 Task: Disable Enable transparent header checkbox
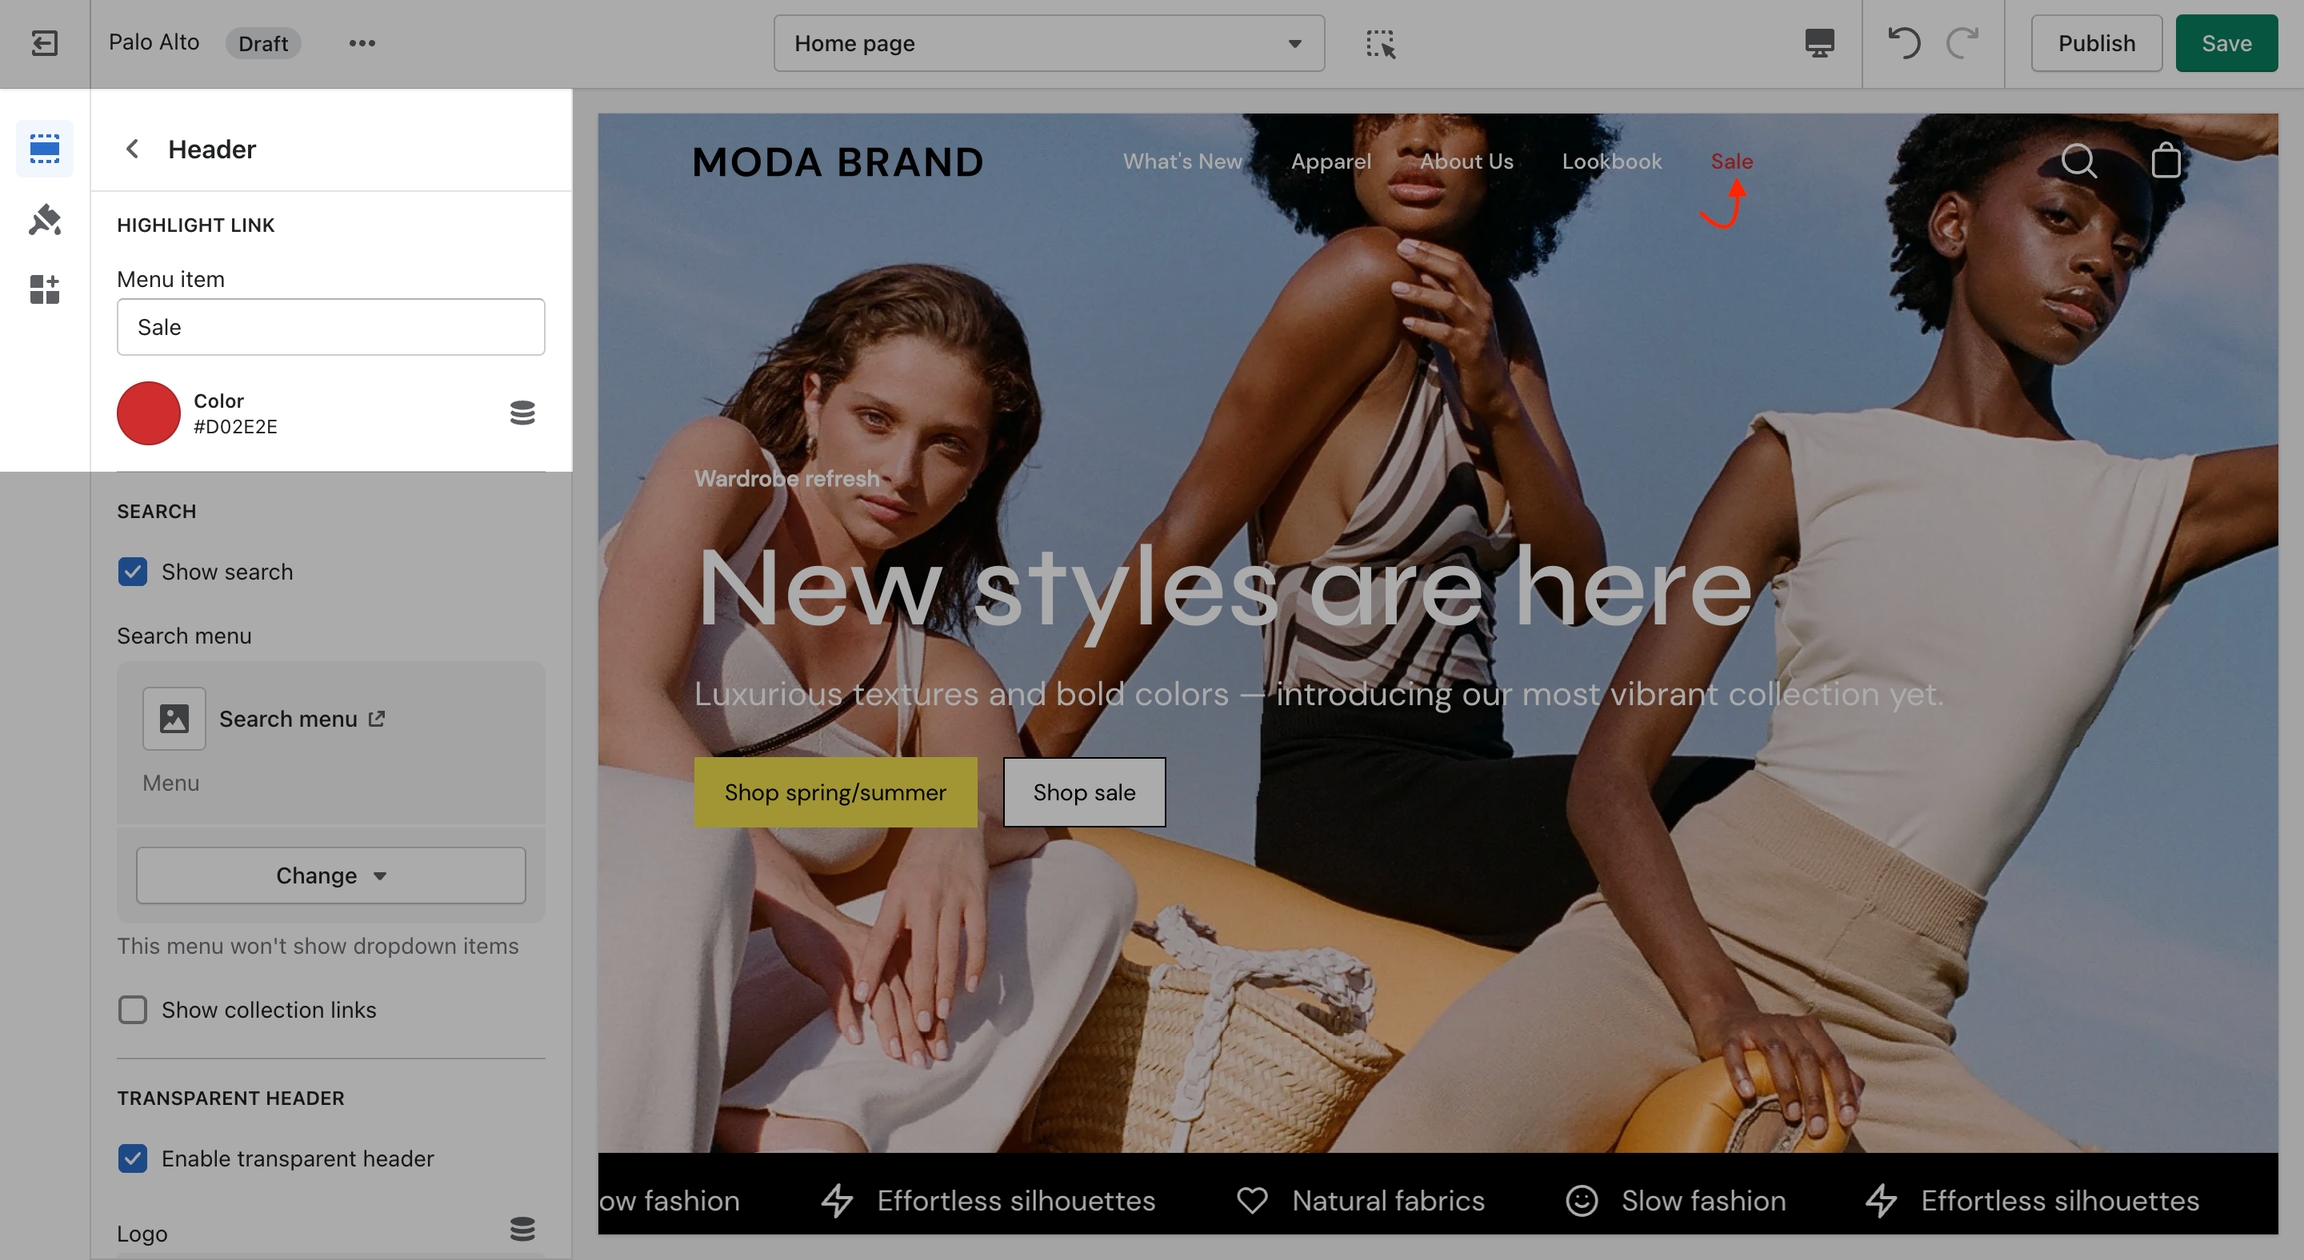click(x=132, y=1158)
